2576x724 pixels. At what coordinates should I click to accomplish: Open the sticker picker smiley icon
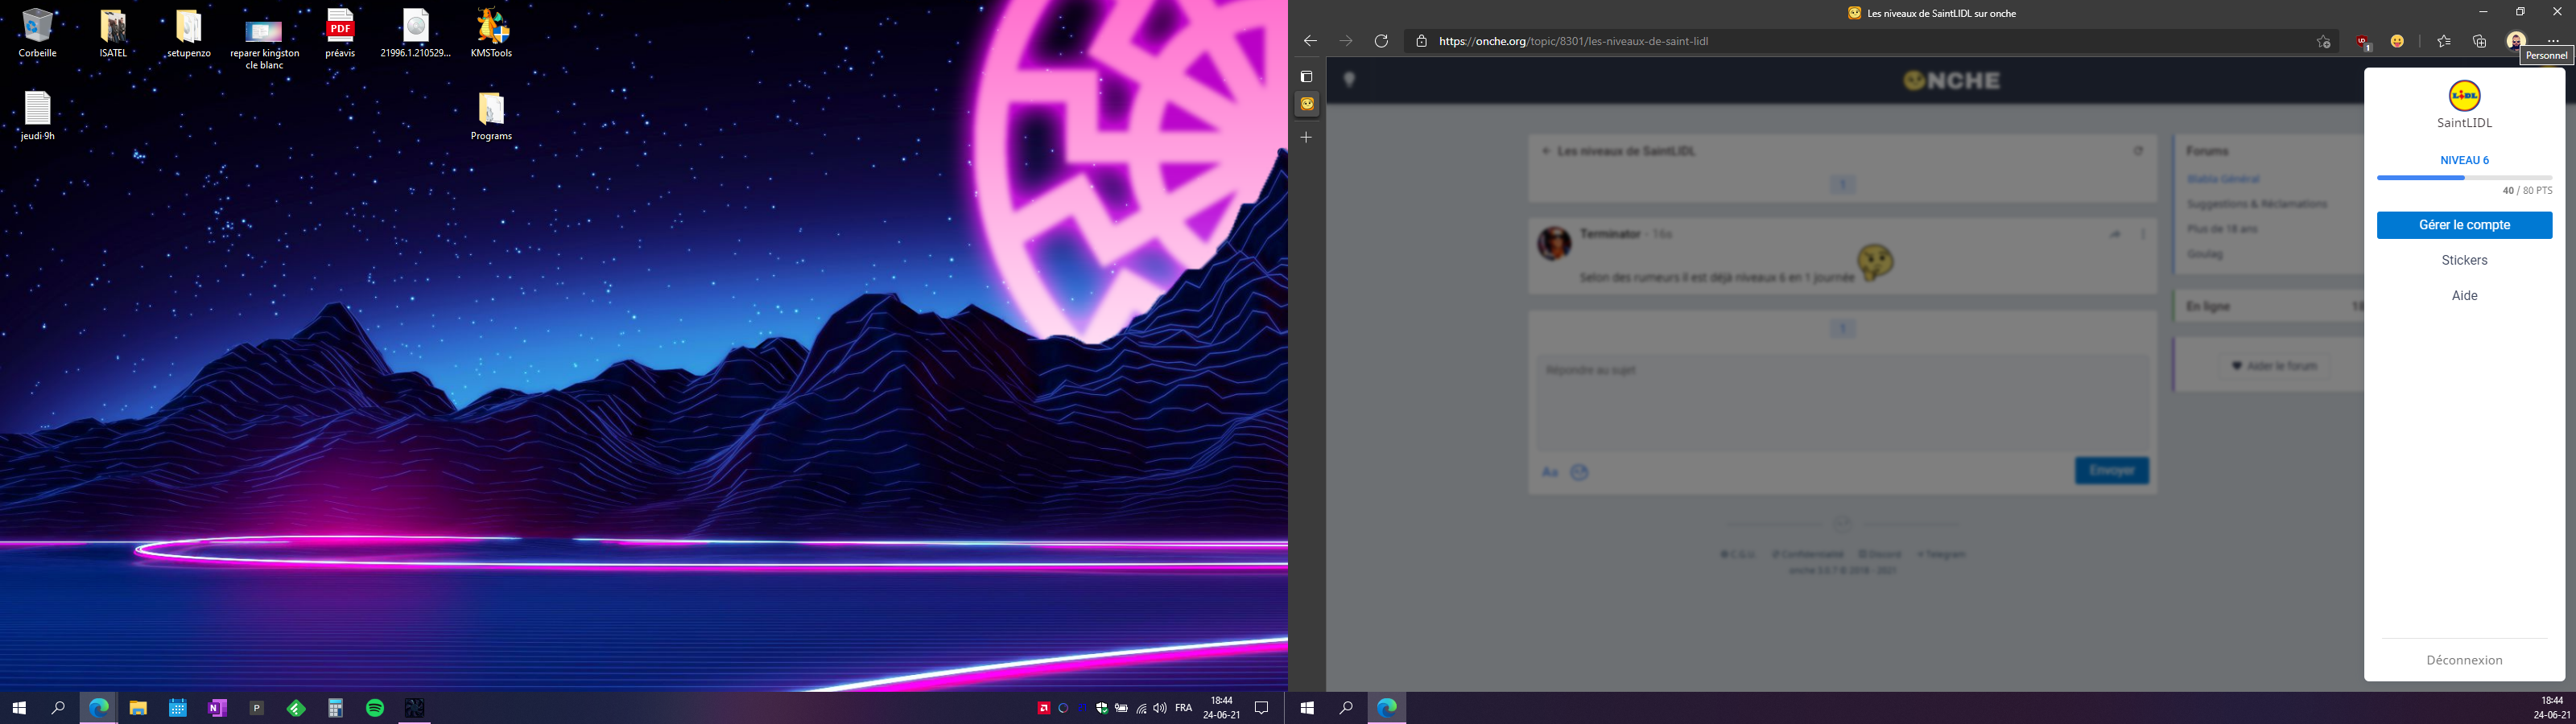1579,472
